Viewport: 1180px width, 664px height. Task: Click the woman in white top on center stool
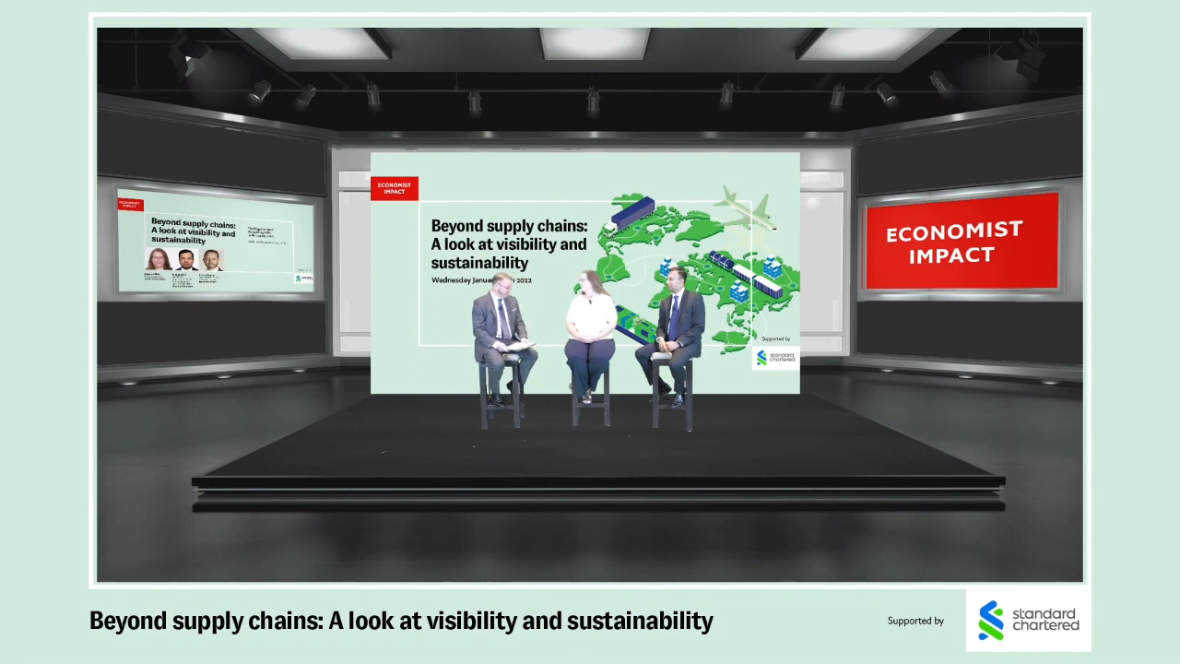[589, 335]
